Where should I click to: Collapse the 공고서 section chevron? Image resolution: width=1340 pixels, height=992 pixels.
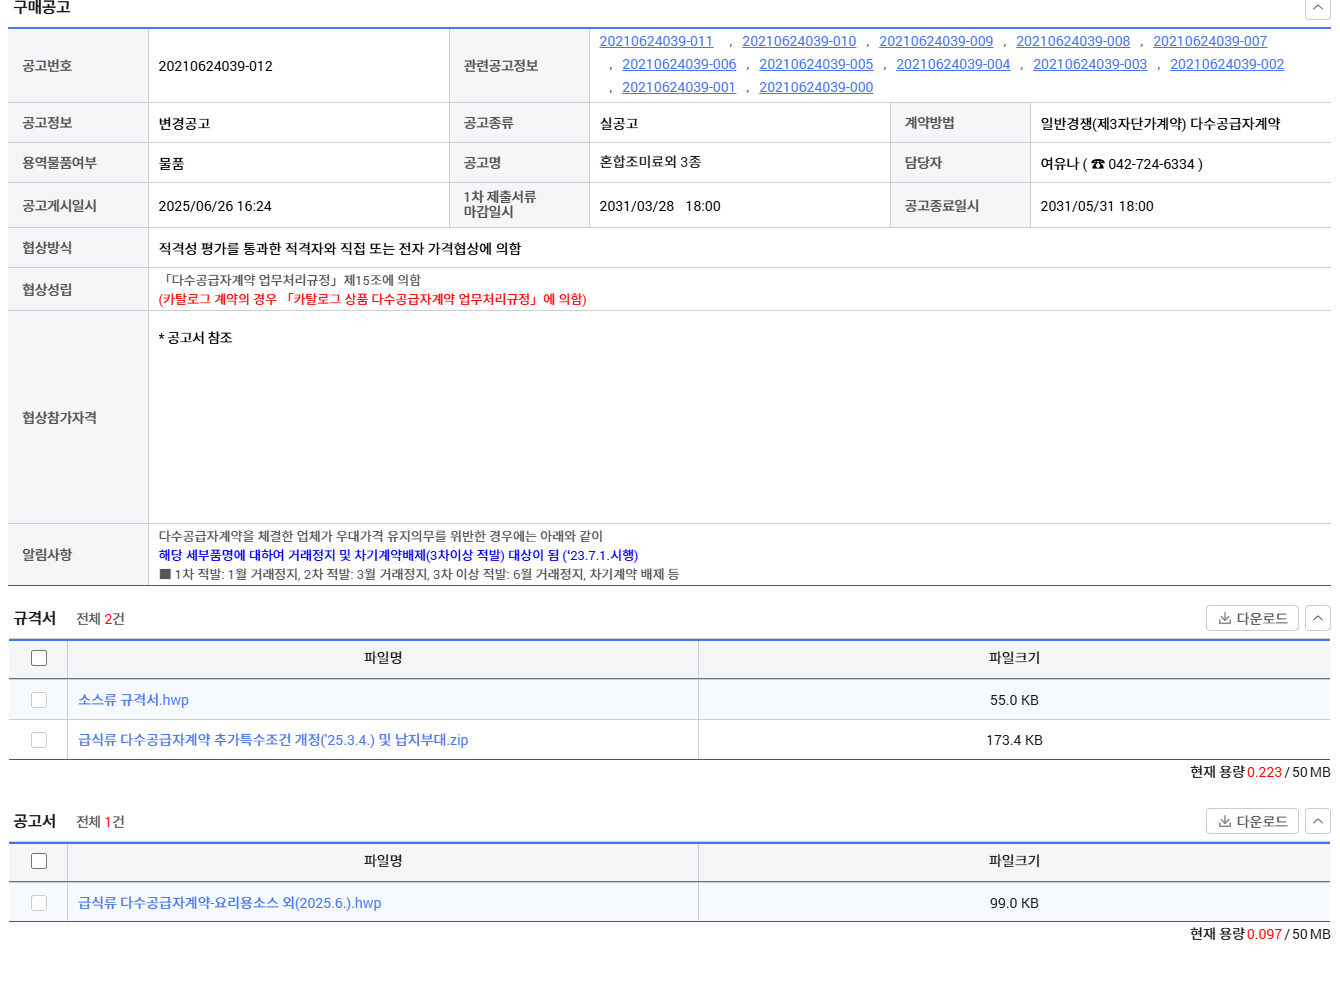tap(1317, 821)
